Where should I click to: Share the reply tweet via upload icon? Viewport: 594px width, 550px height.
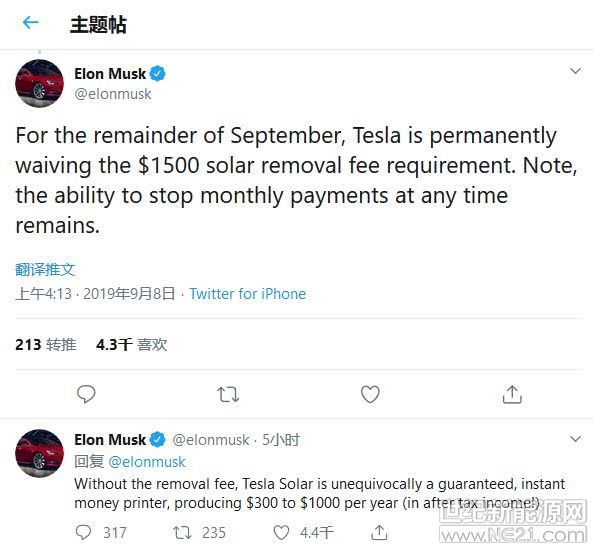pyautogui.click(x=379, y=533)
